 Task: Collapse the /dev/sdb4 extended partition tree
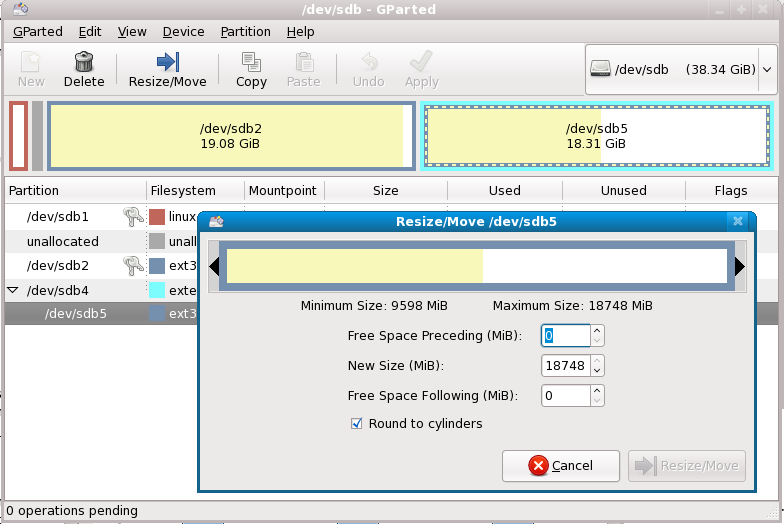(x=14, y=290)
